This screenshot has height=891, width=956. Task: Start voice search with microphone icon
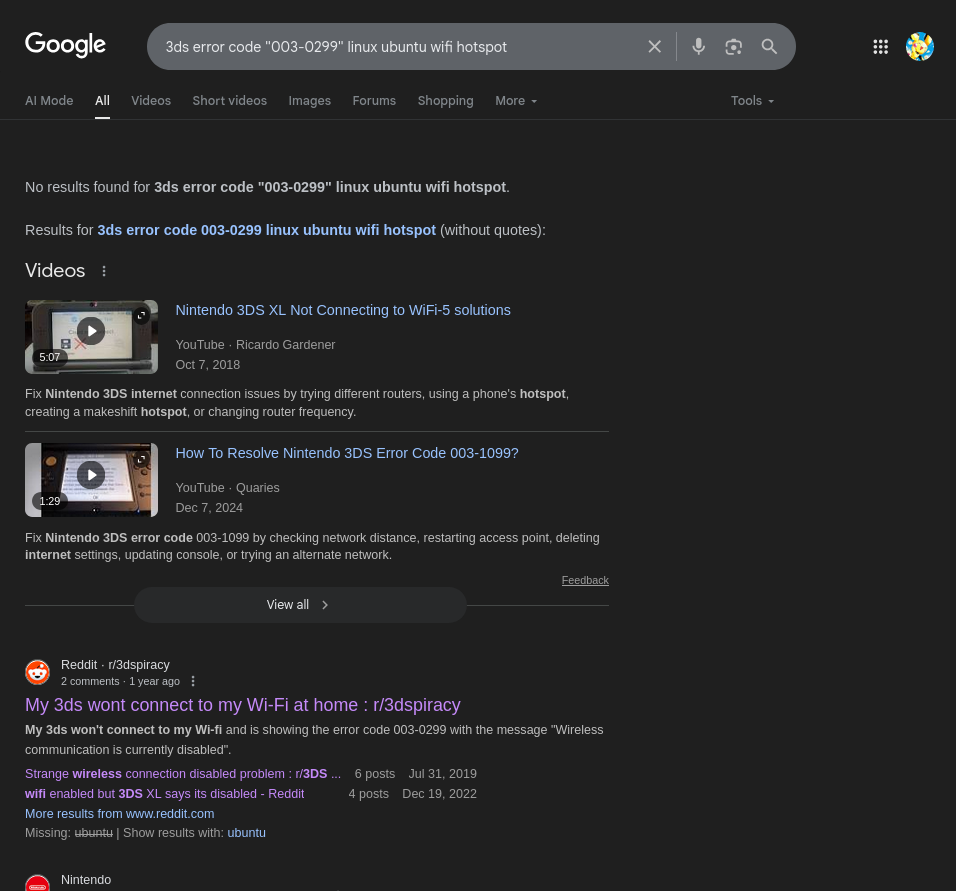click(698, 46)
